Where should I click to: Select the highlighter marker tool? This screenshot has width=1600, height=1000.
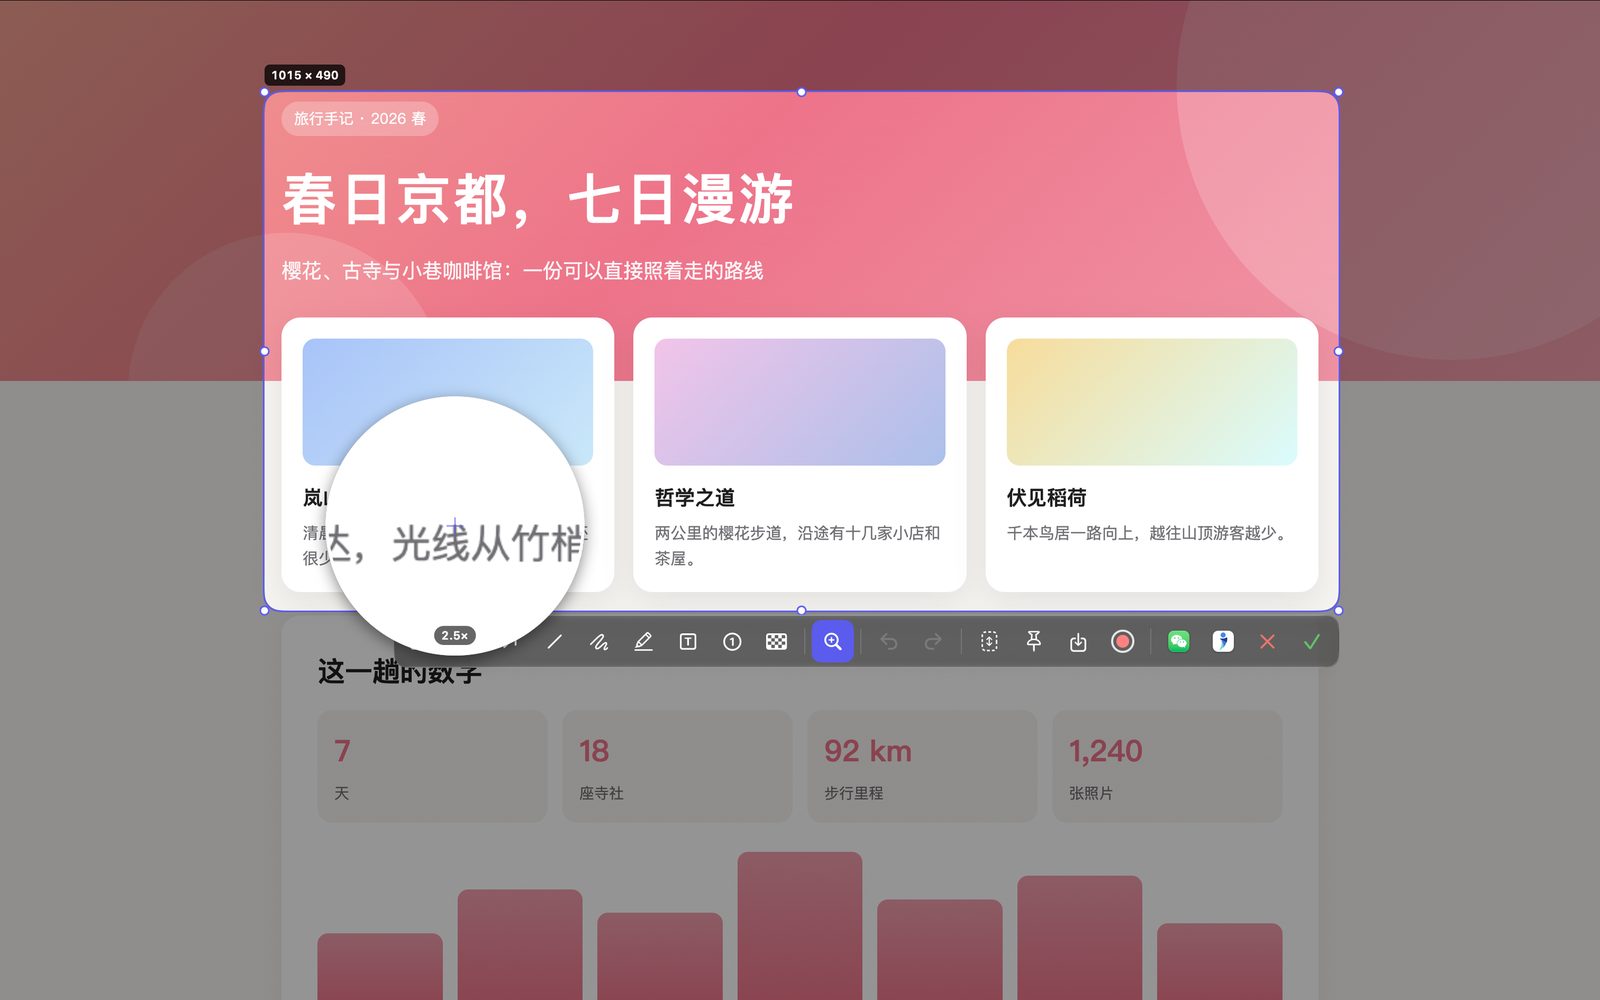pos(643,642)
